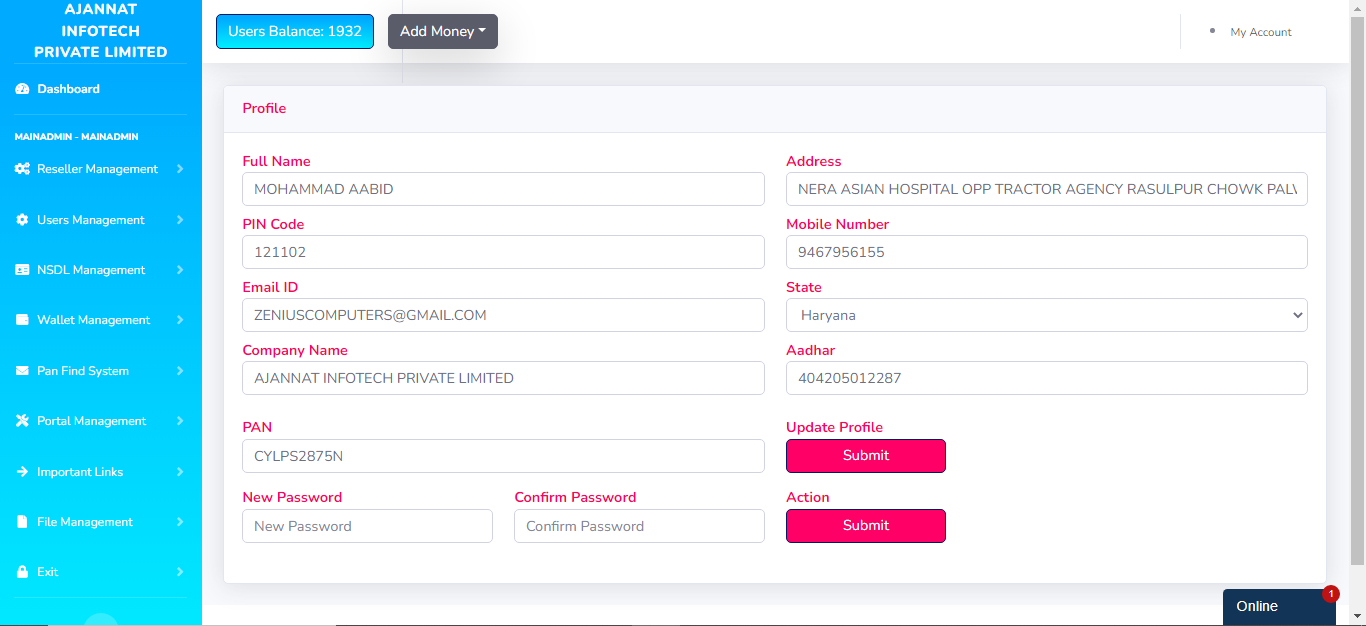Open Important Links in the sidebar

[x=80, y=472]
